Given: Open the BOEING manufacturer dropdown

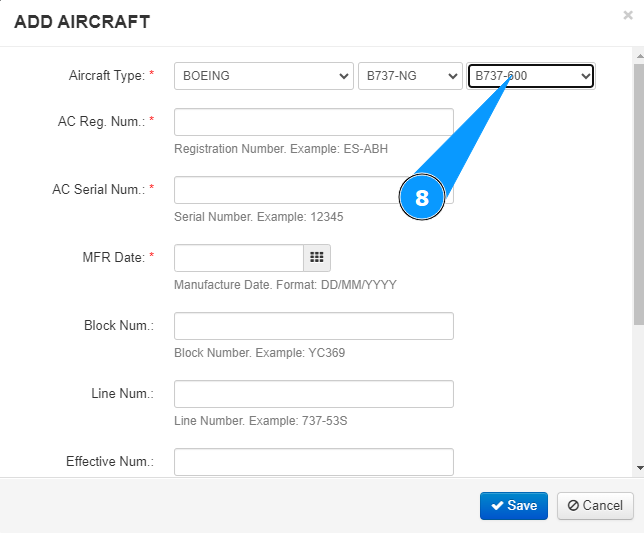Looking at the screenshot, I should coord(263,76).
